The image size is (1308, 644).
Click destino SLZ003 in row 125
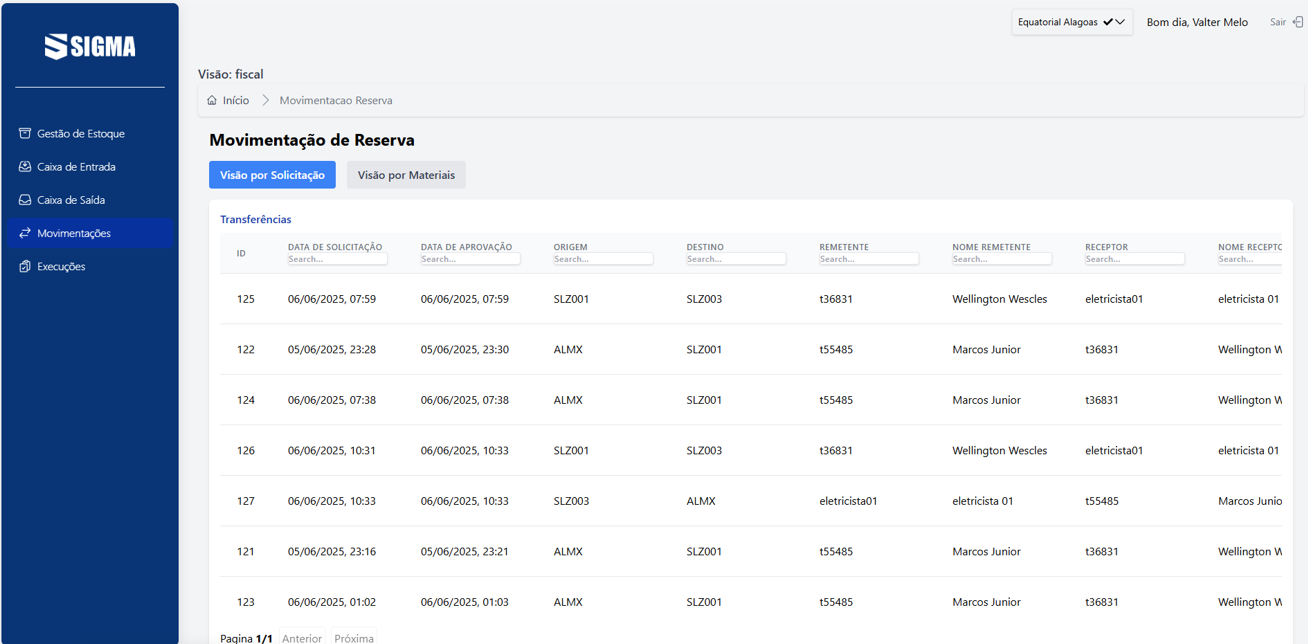coord(705,299)
